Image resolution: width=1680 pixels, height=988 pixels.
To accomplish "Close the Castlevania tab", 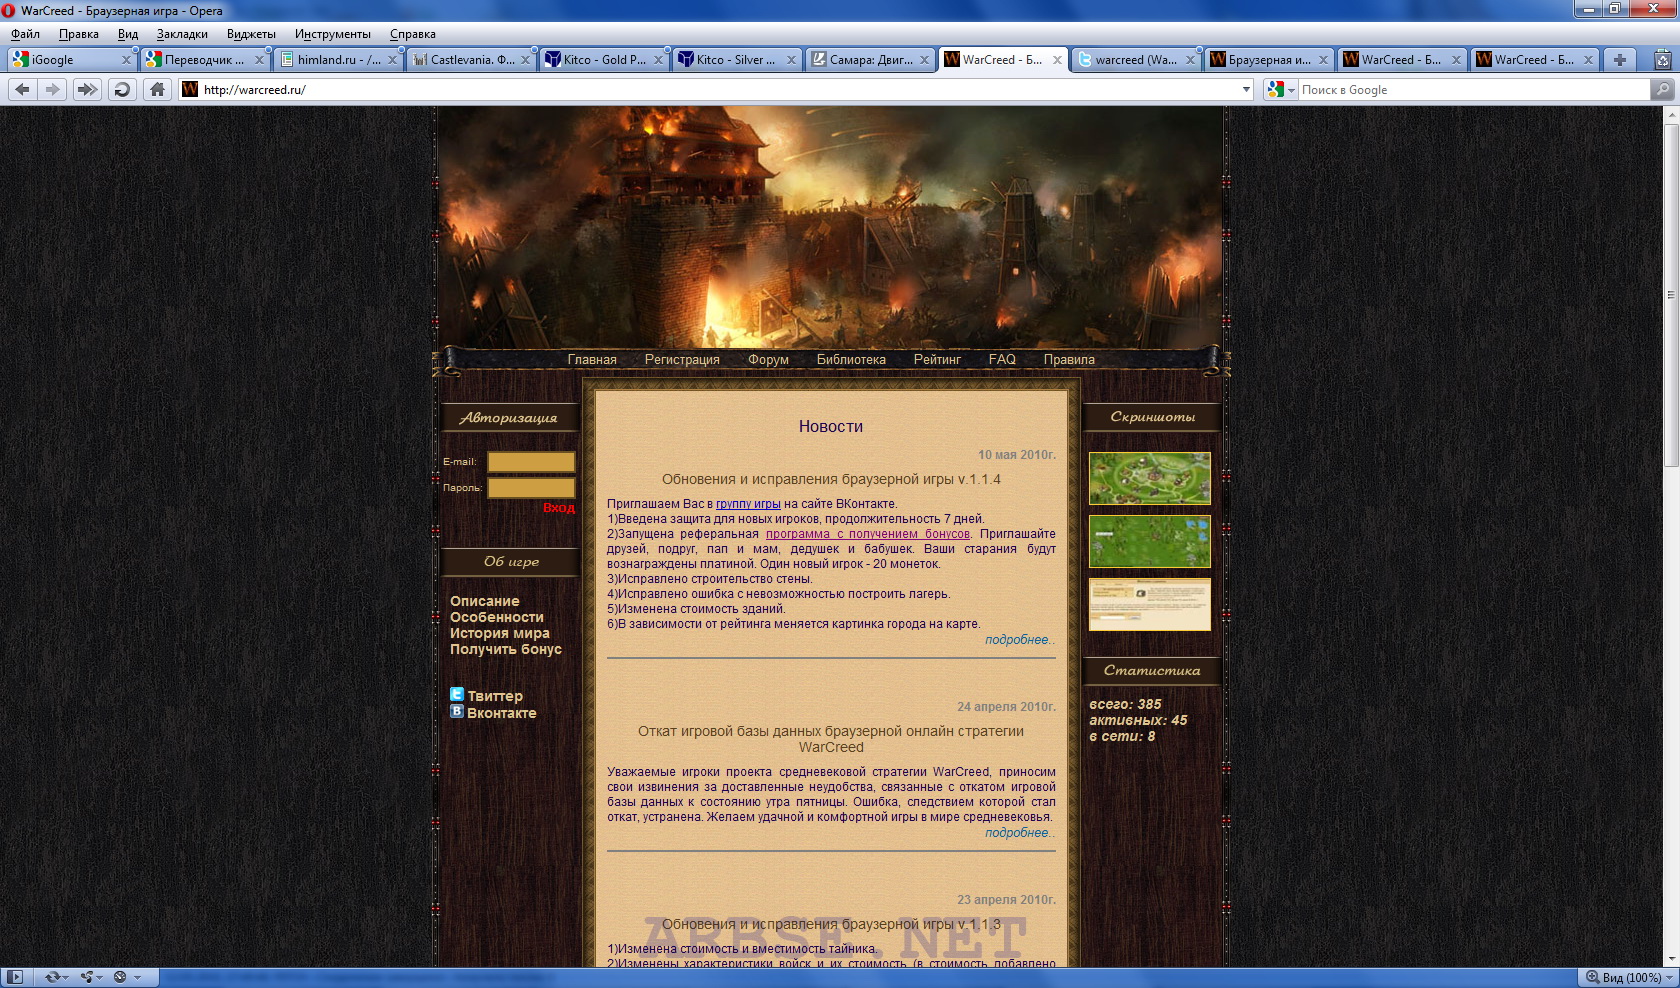I will [x=525, y=60].
